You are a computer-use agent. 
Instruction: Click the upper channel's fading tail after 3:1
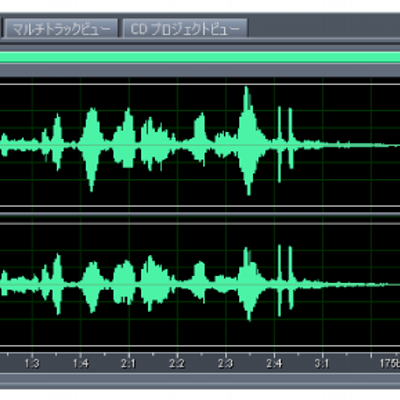click(360, 145)
